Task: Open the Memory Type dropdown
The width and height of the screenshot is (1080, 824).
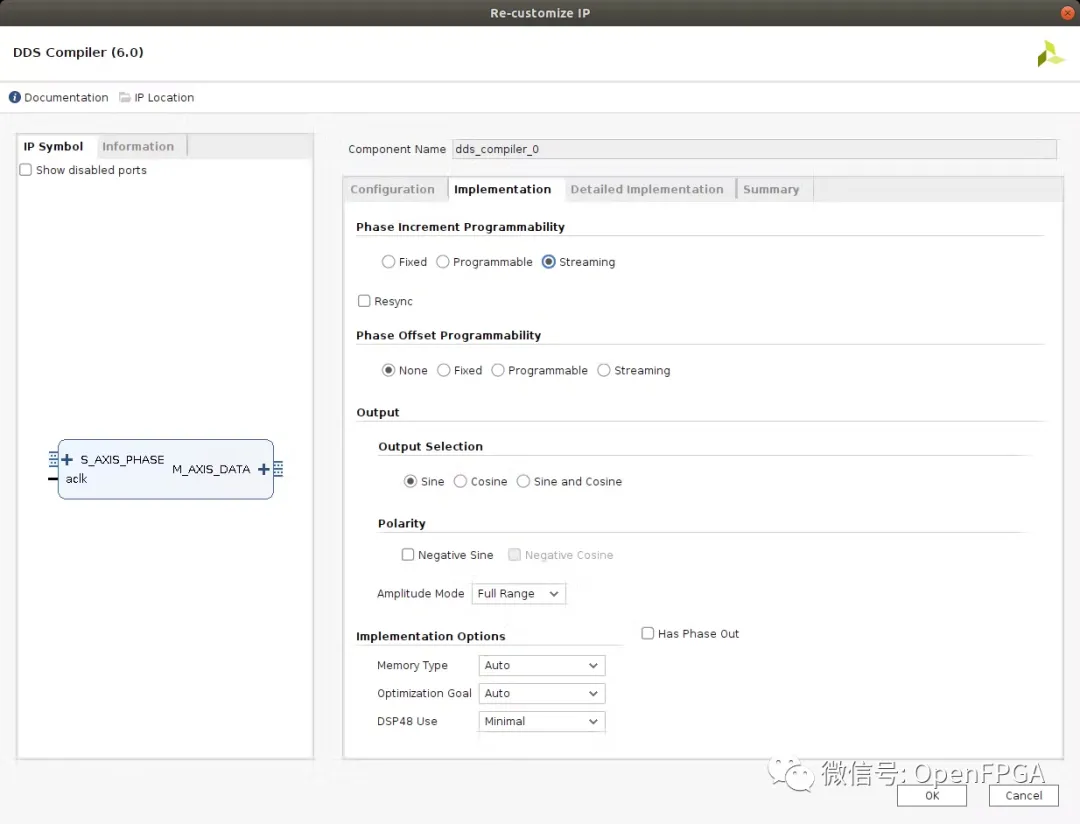Action: click(x=541, y=666)
